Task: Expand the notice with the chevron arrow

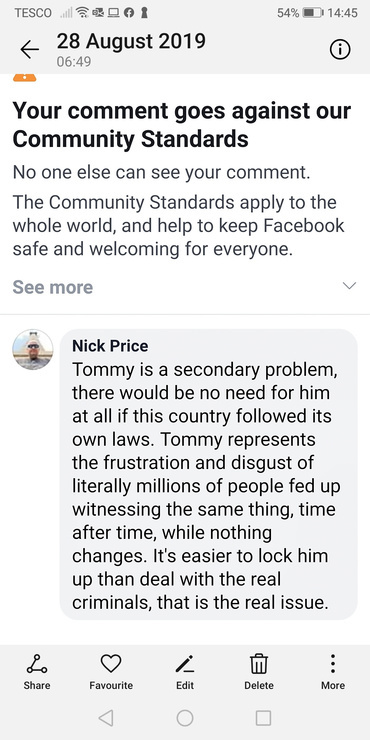Action: pos(349,286)
